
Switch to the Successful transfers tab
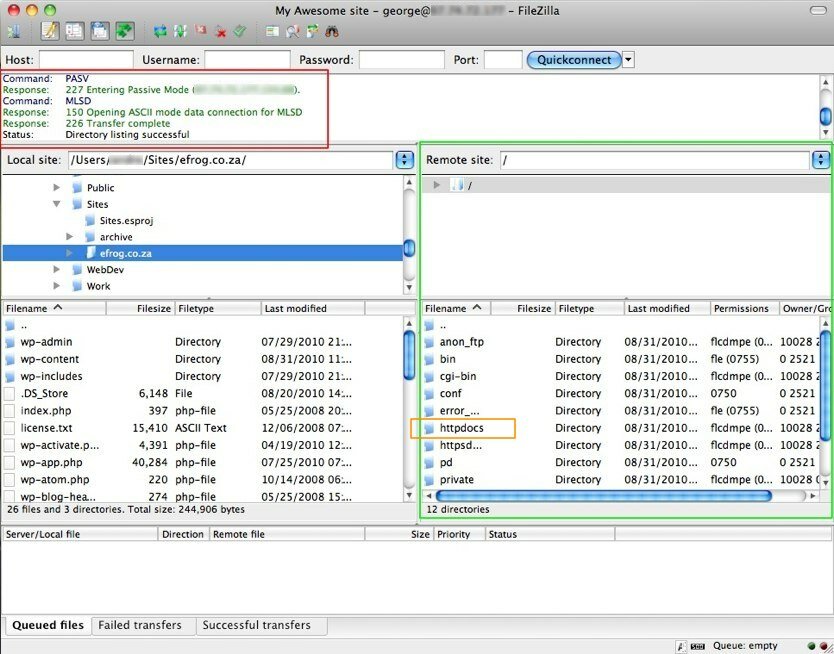[256, 626]
